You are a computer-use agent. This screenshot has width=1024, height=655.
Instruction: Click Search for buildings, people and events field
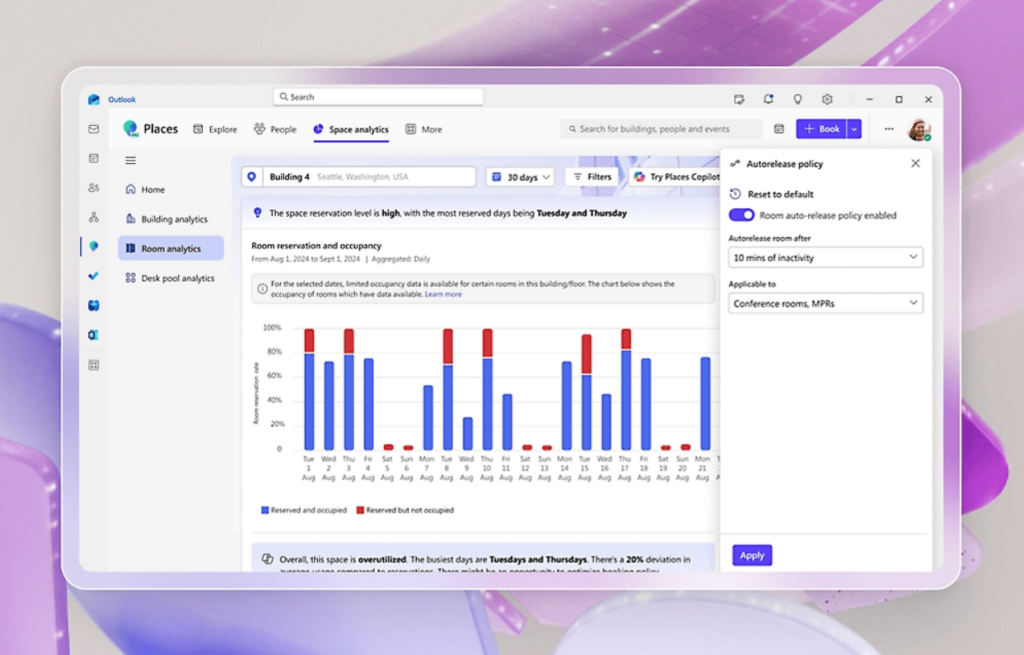pos(661,129)
